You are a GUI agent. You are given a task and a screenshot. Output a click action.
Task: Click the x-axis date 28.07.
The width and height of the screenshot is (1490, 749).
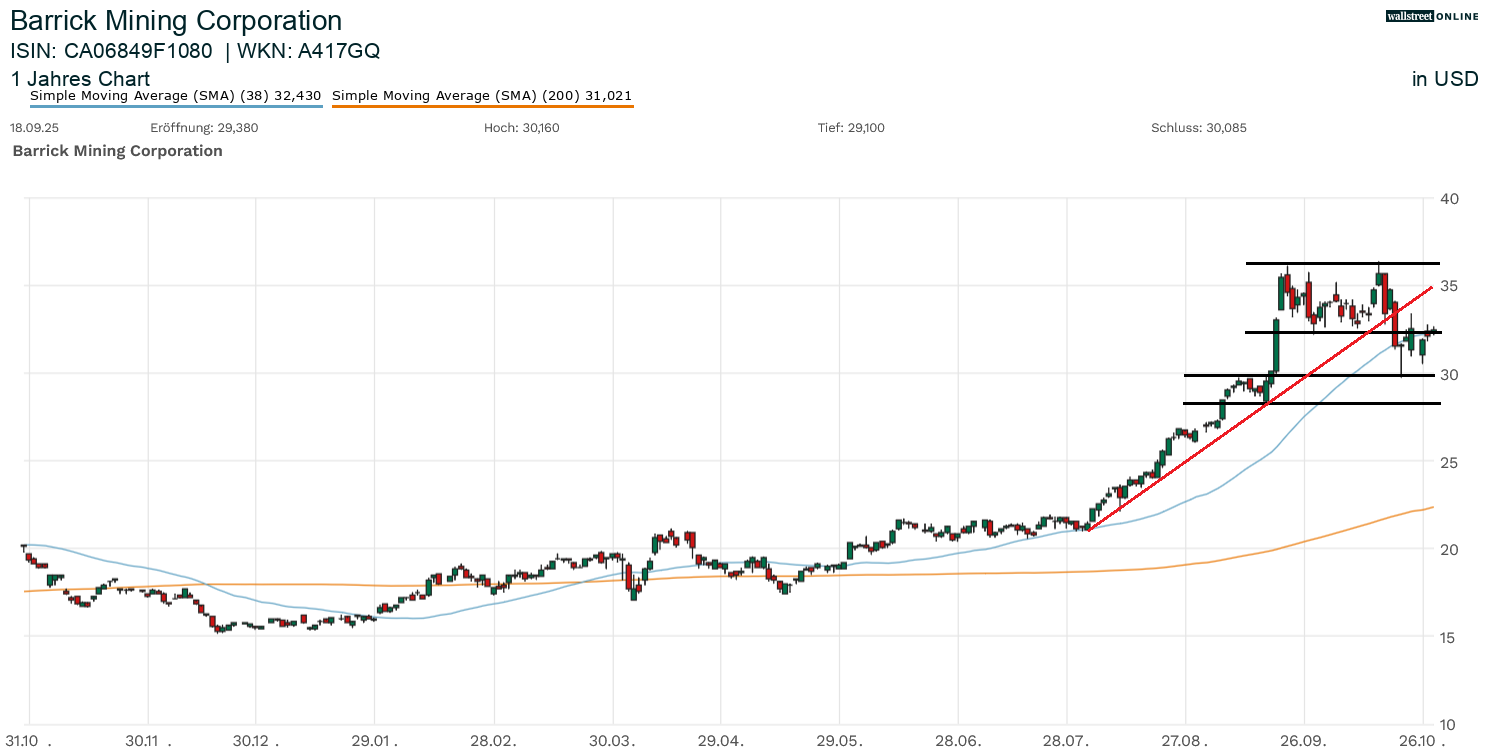[x=1067, y=741]
